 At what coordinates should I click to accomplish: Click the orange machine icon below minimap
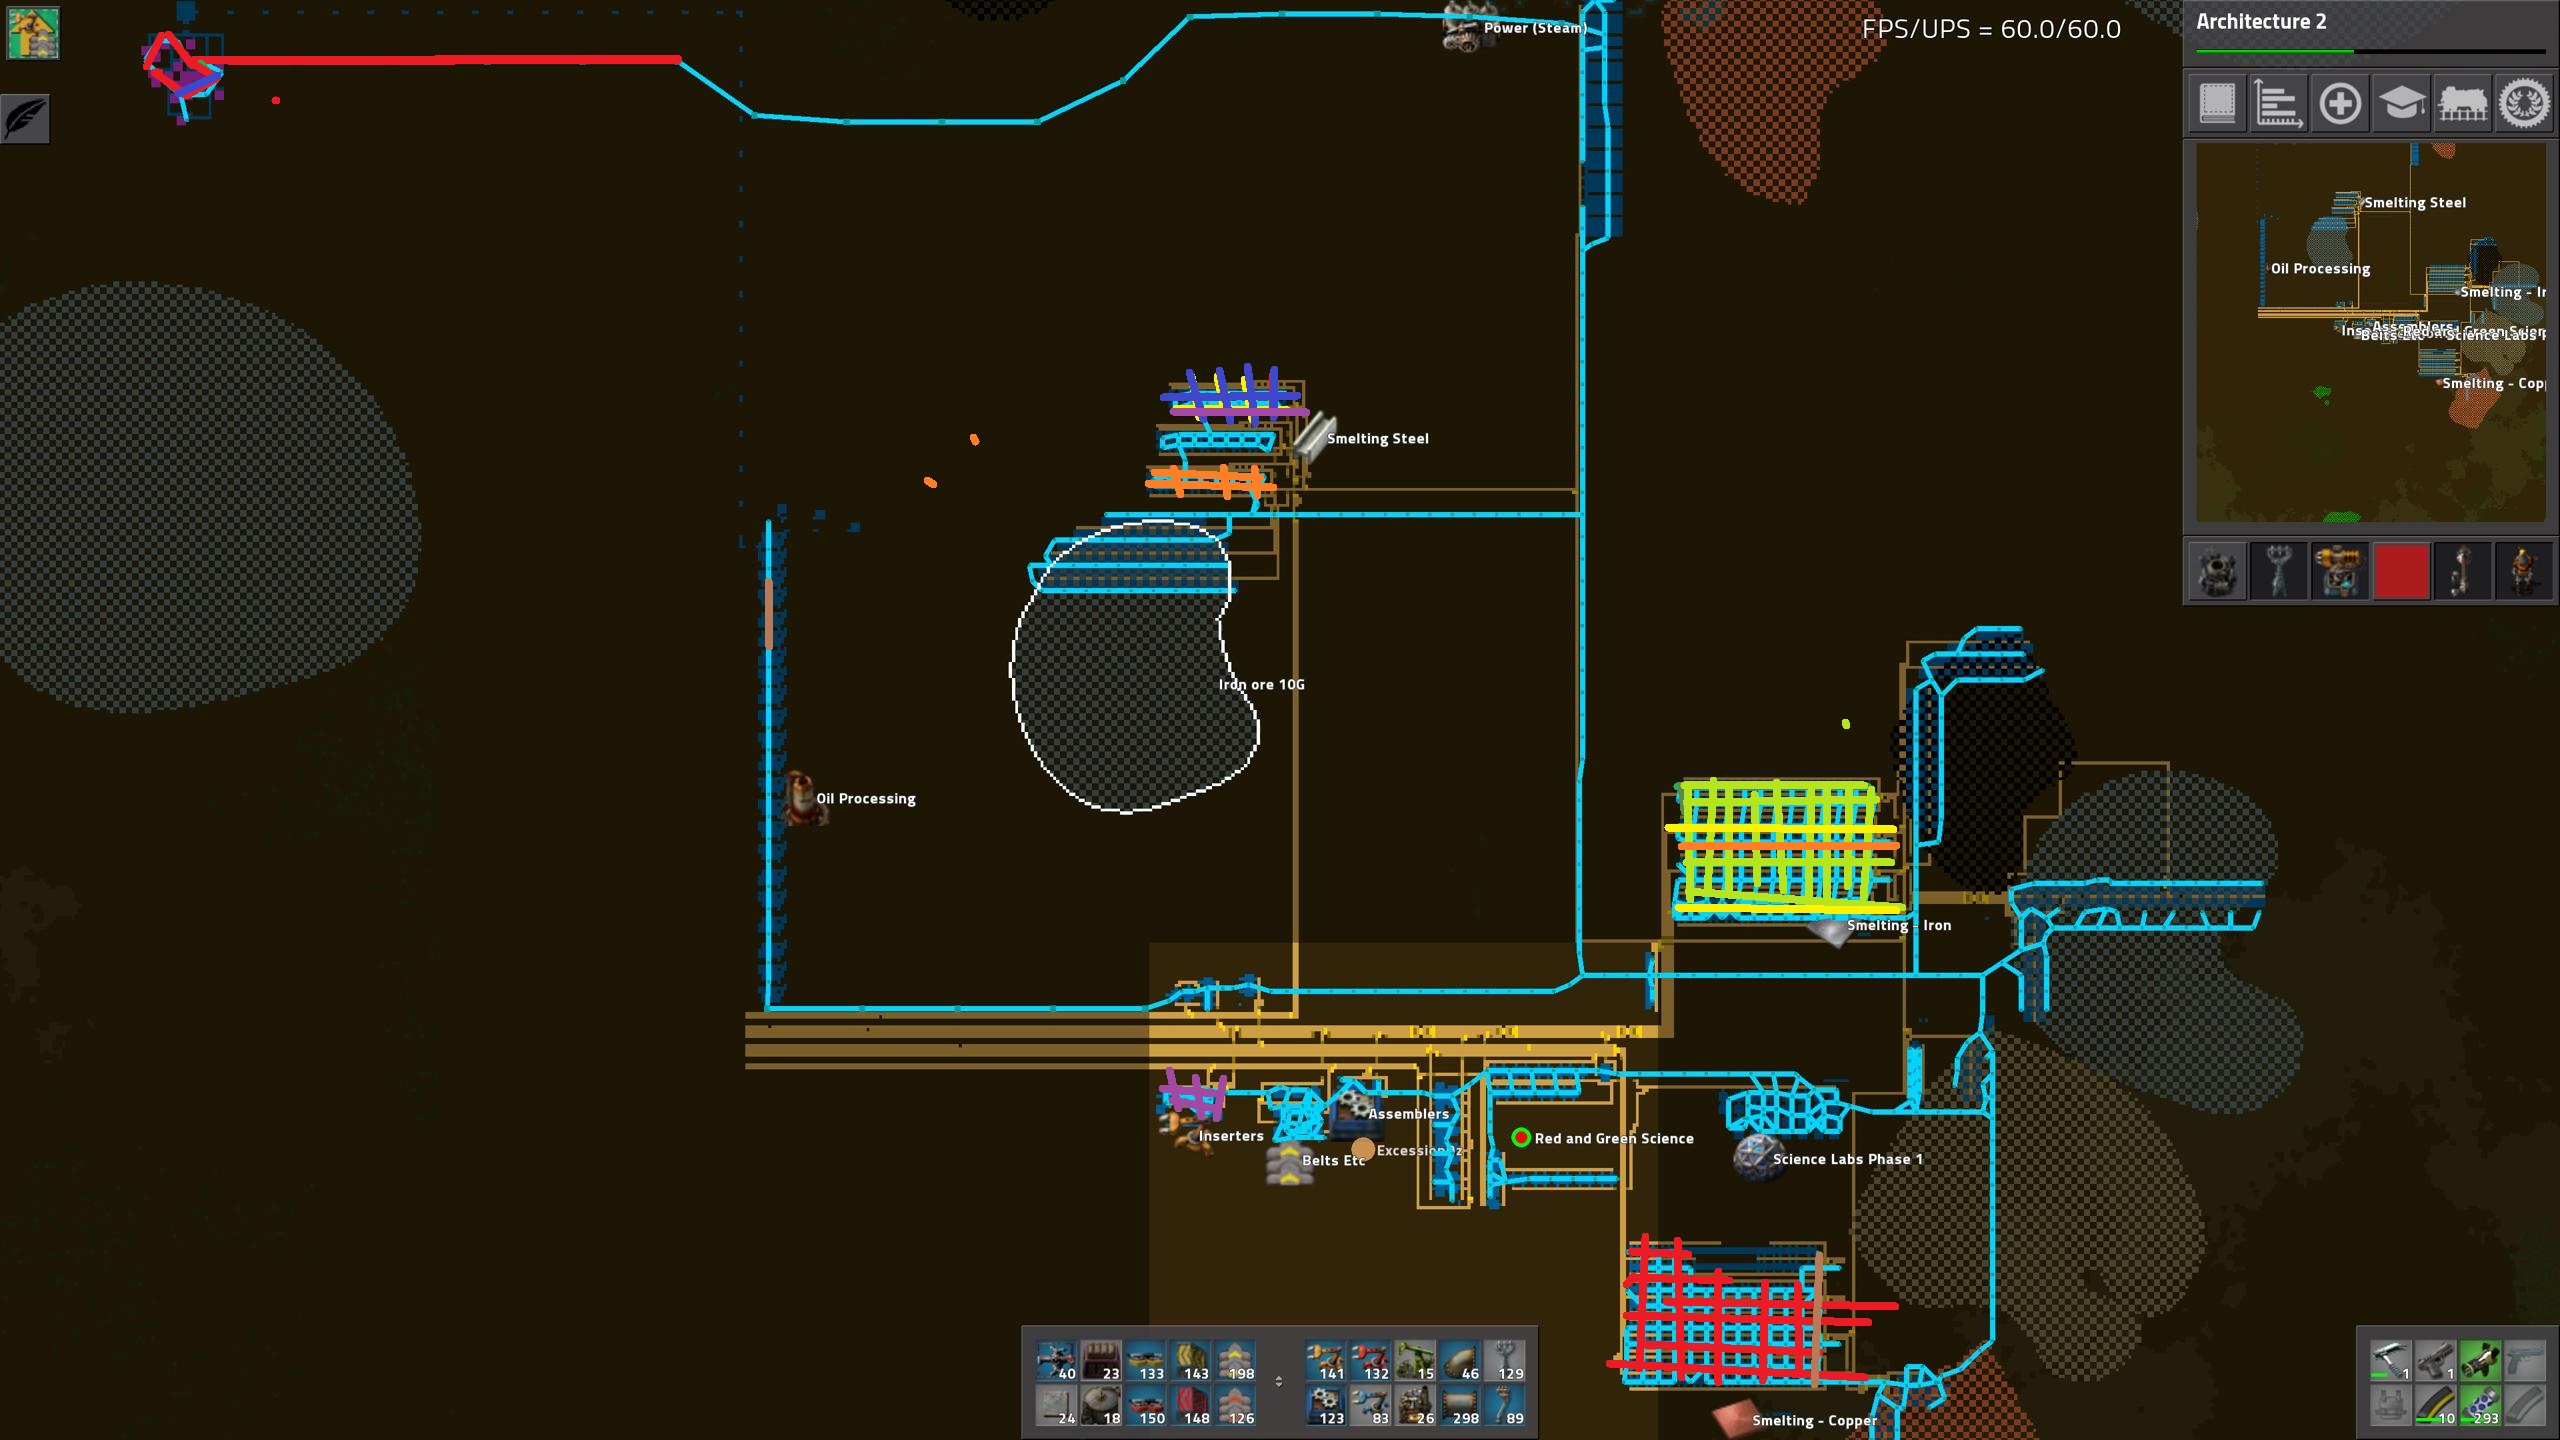(x=2340, y=572)
